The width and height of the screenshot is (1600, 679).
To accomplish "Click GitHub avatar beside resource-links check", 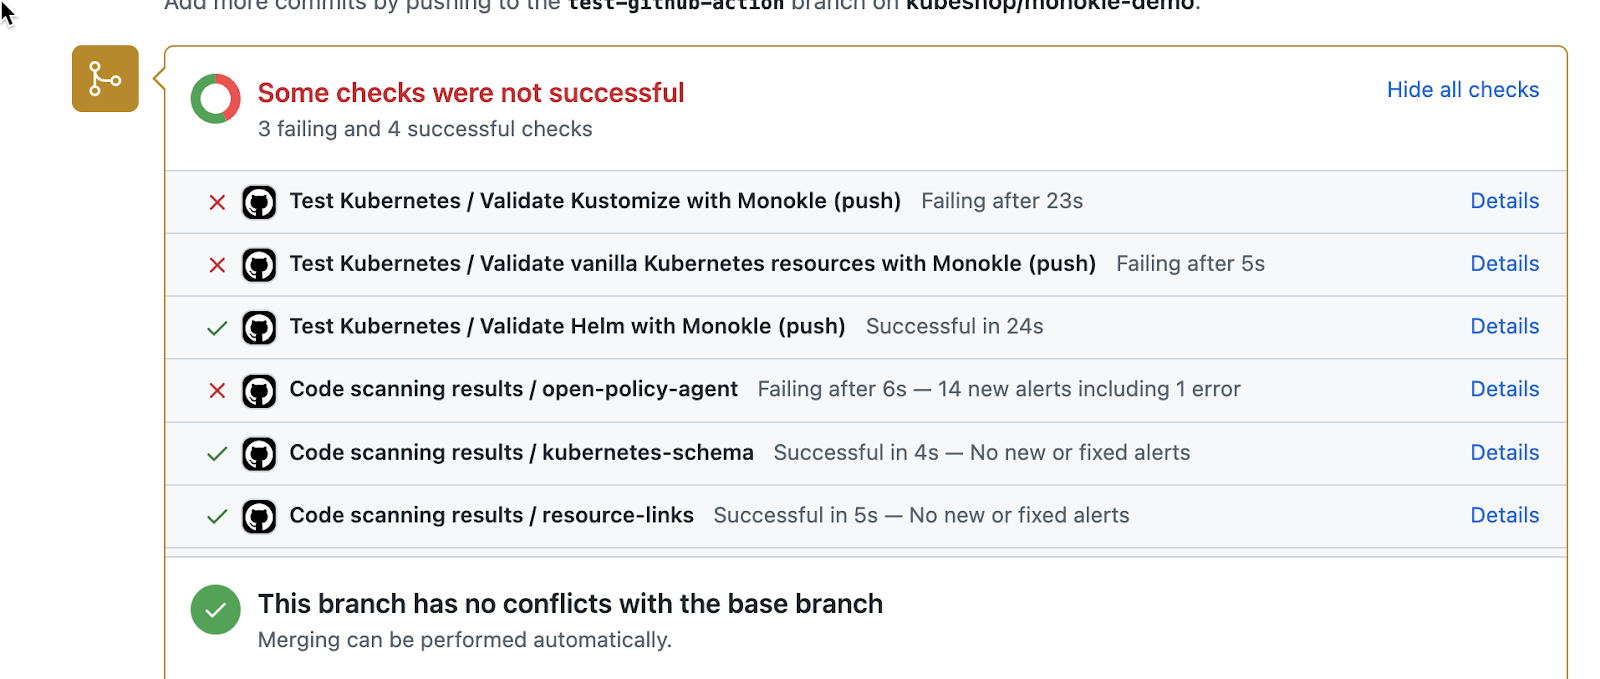I will click(x=259, y=517).
